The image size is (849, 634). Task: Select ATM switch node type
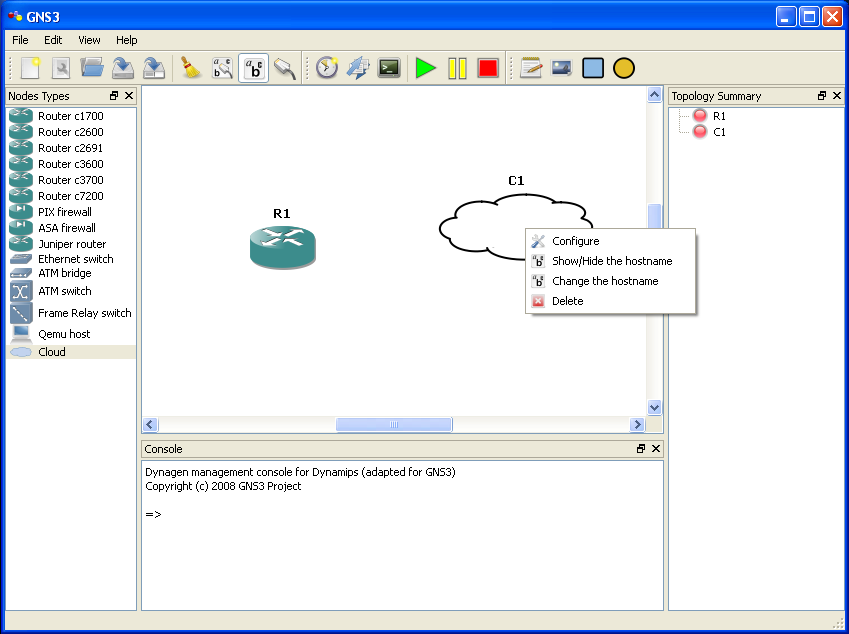[71, 291]
